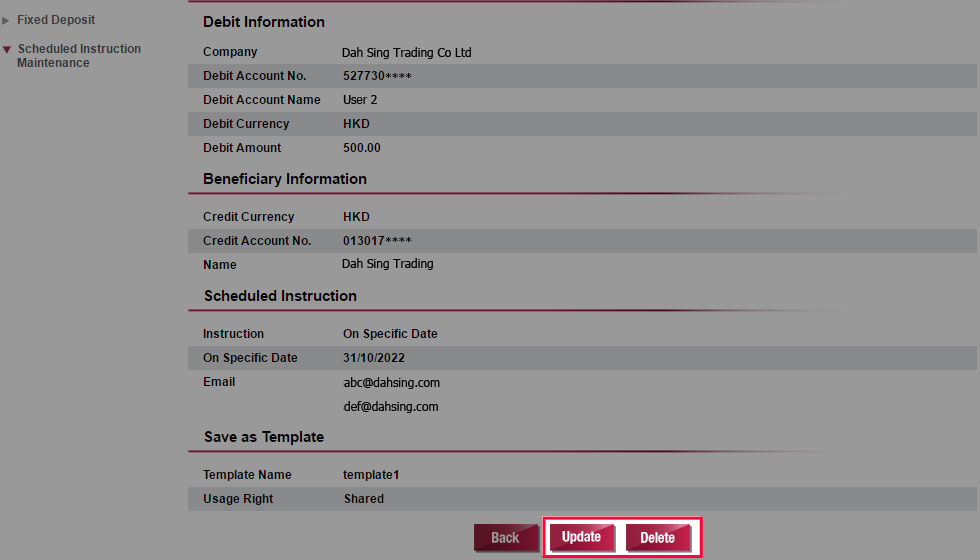
Task: Select instruction value On Specific Date
Action: 390,334
